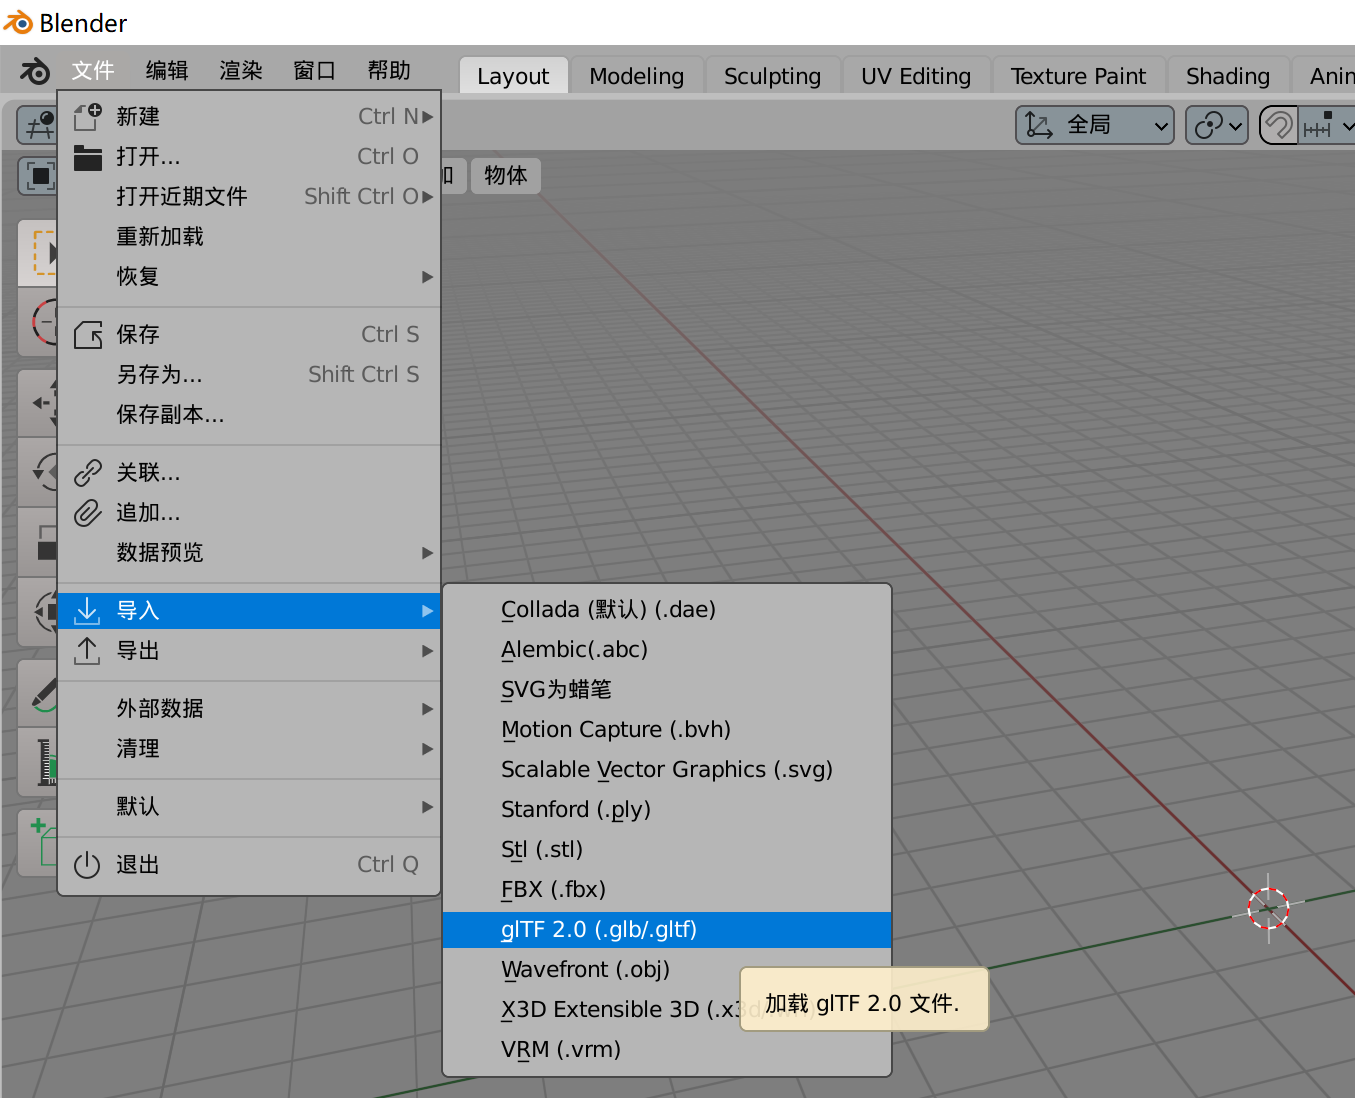Image resolution: width=1355 pixels, height=1098 pixels.
Task: Open the 全局 transform orientation dropdown
Action: click(x=1094, y=125)
